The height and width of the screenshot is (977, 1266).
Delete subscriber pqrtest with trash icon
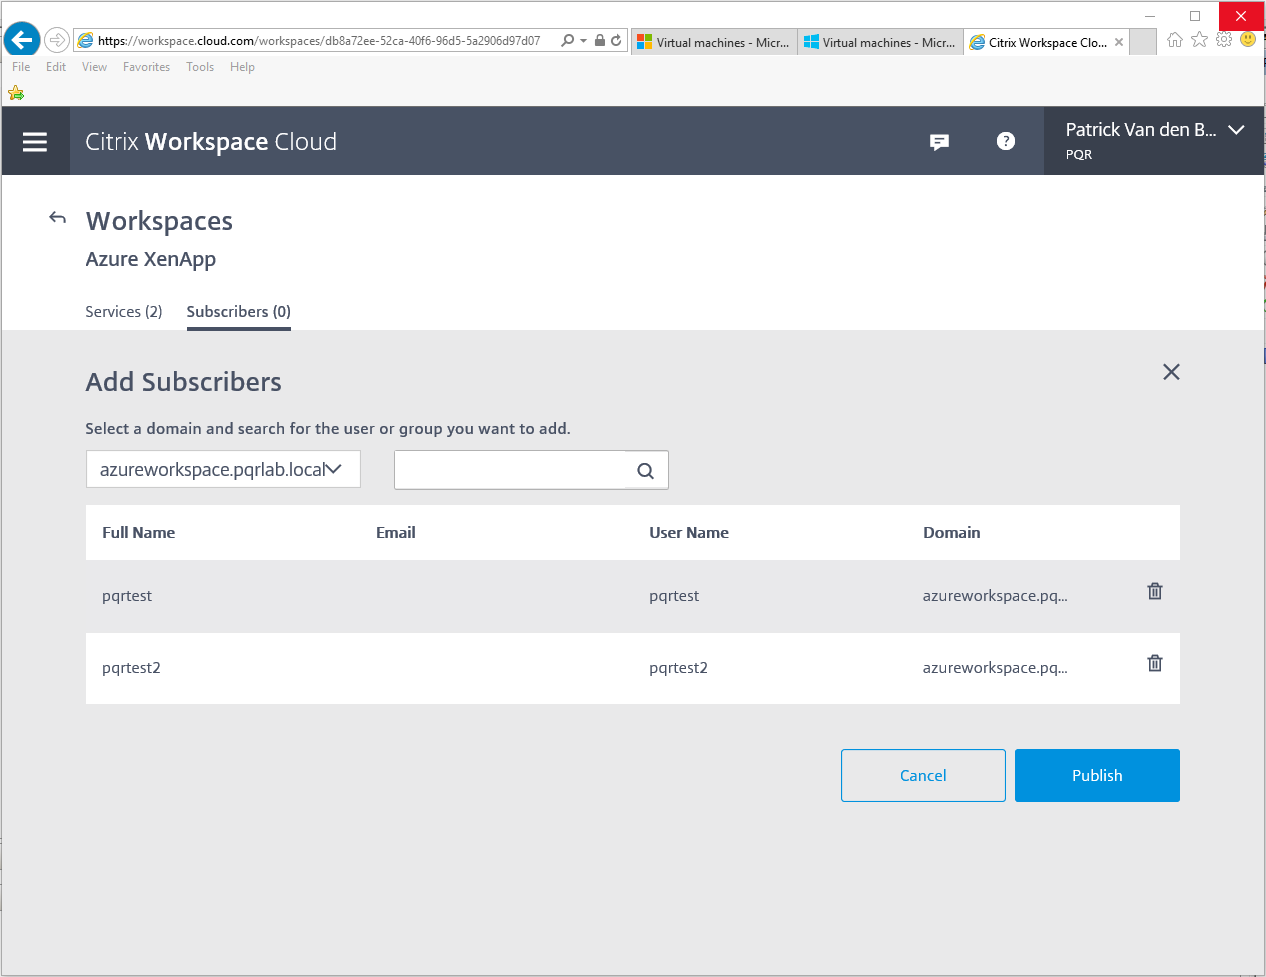click(x=1155, y=591)
